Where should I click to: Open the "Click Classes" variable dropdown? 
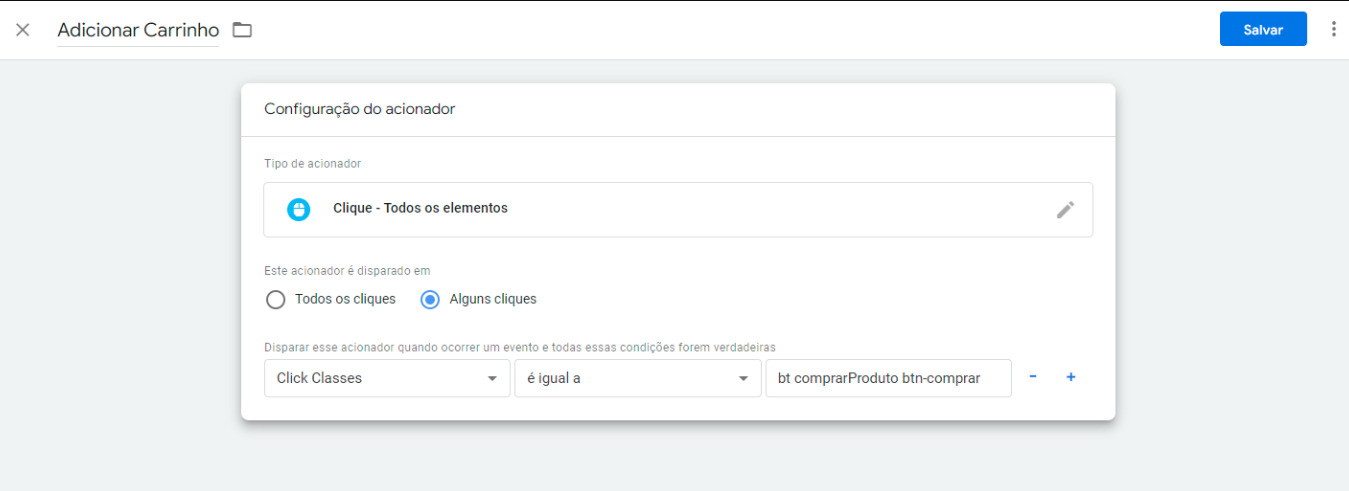tap(387, 378)
